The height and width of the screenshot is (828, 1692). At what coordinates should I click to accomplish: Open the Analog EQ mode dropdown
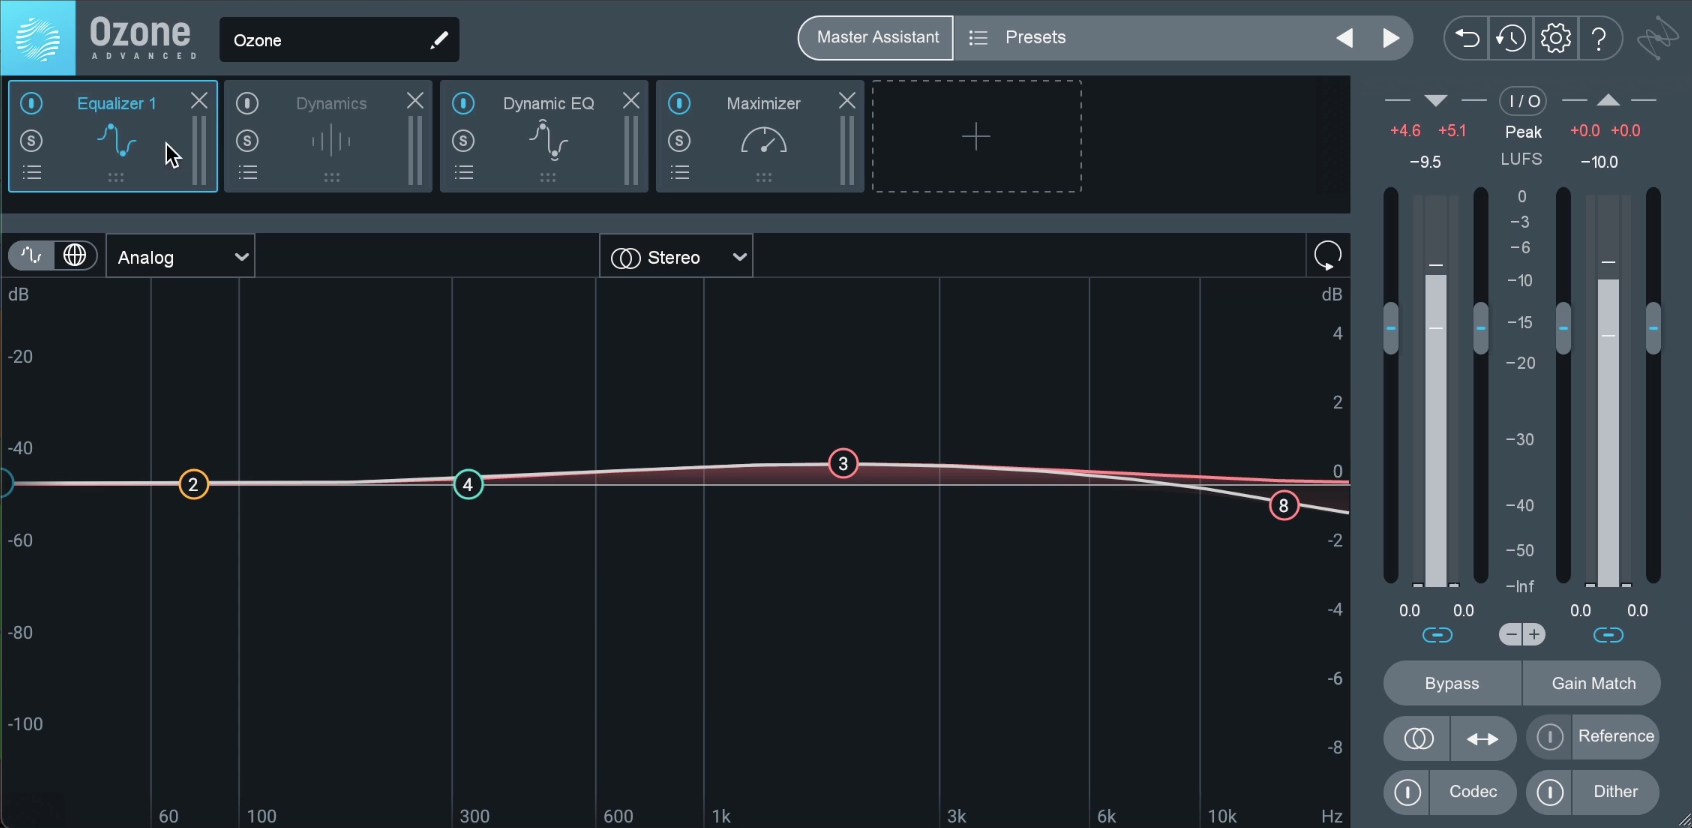[x=181, y=257]
